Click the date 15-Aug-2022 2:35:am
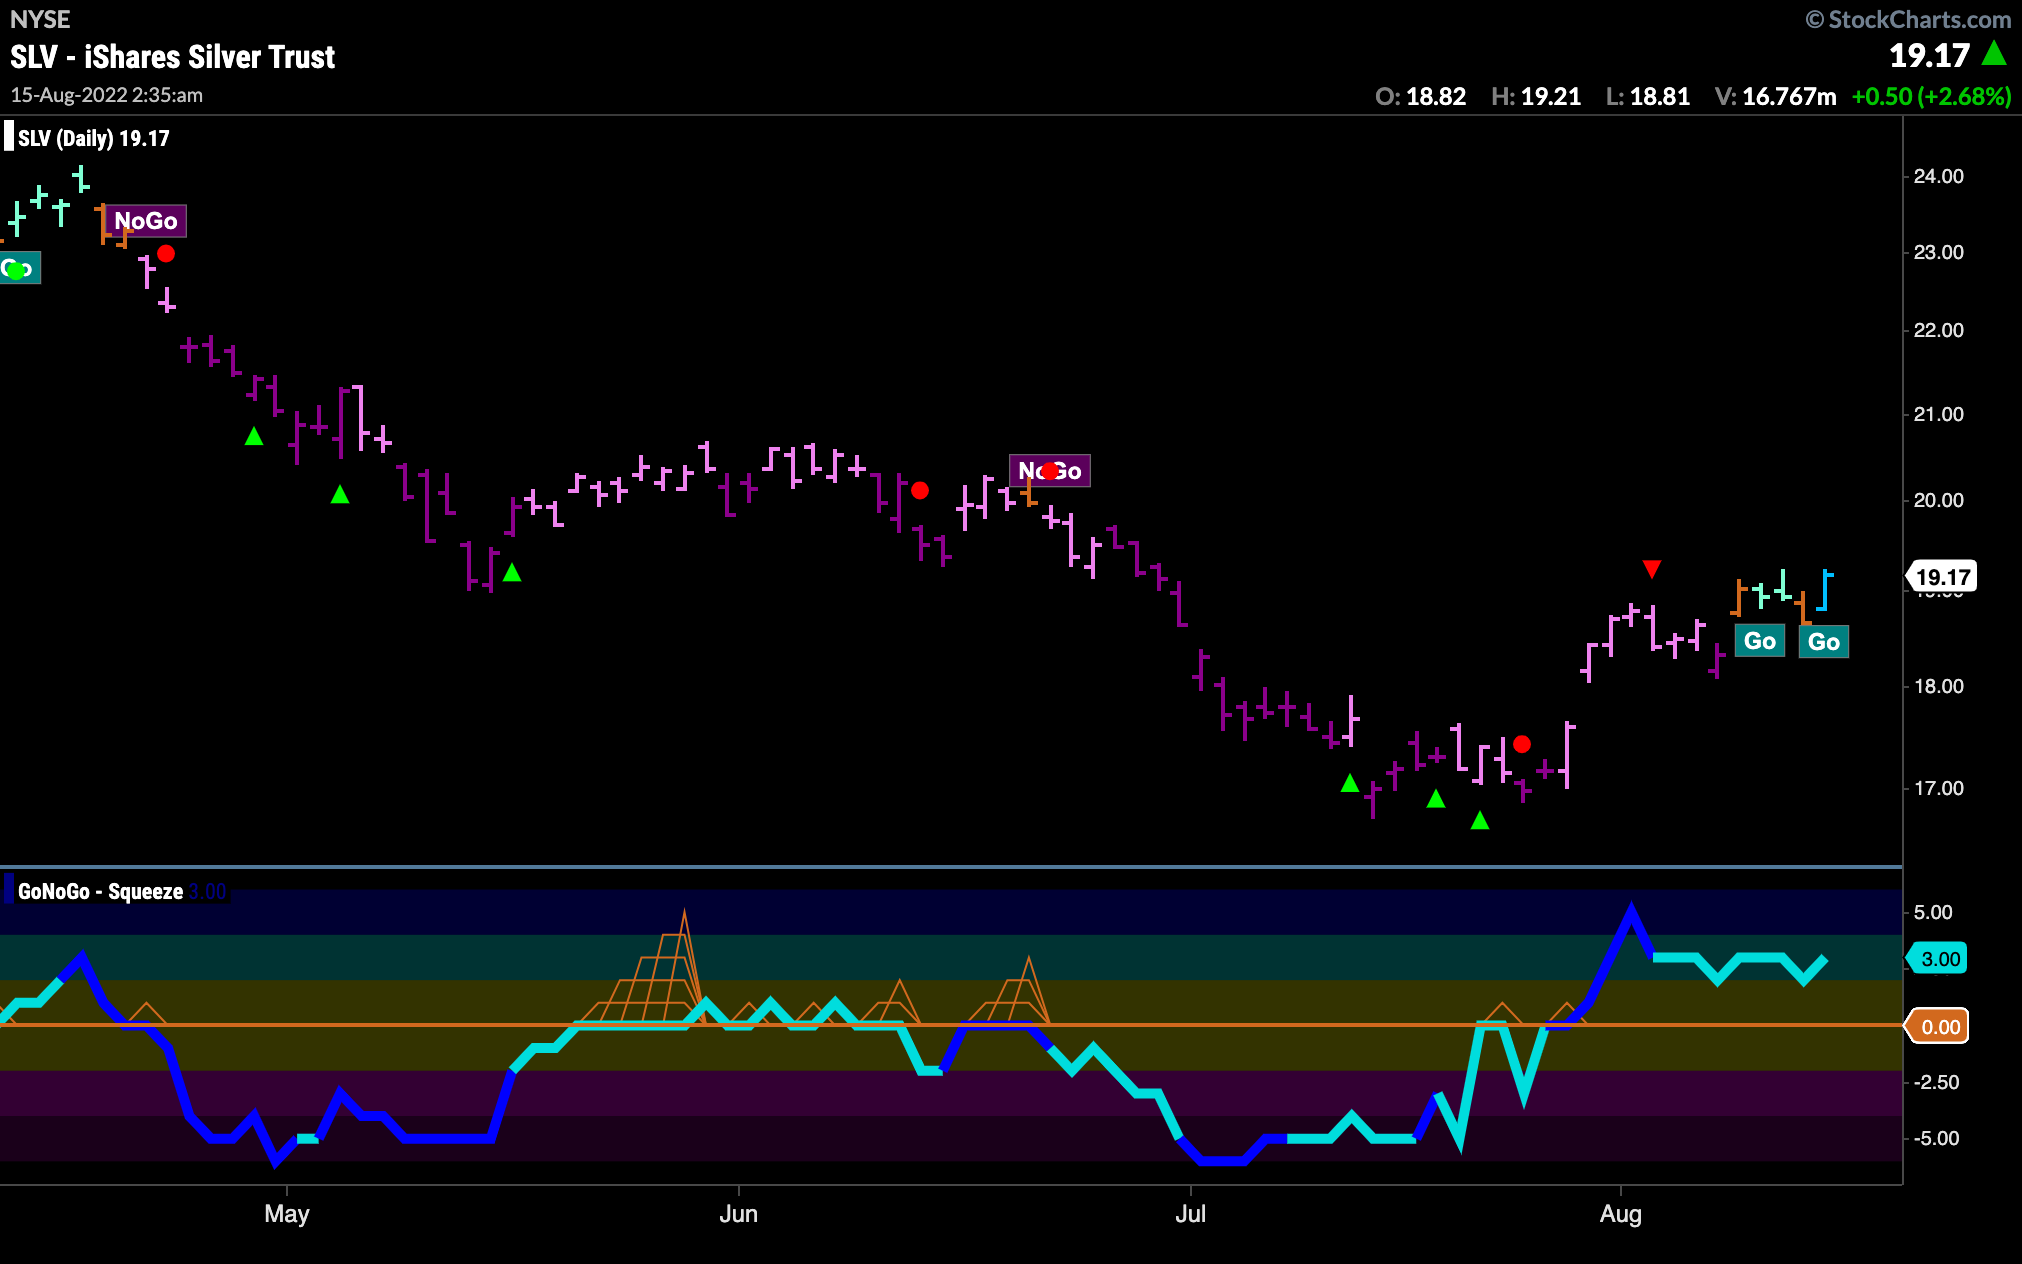Screen dimensions: 2022x1264 [107, 95]
